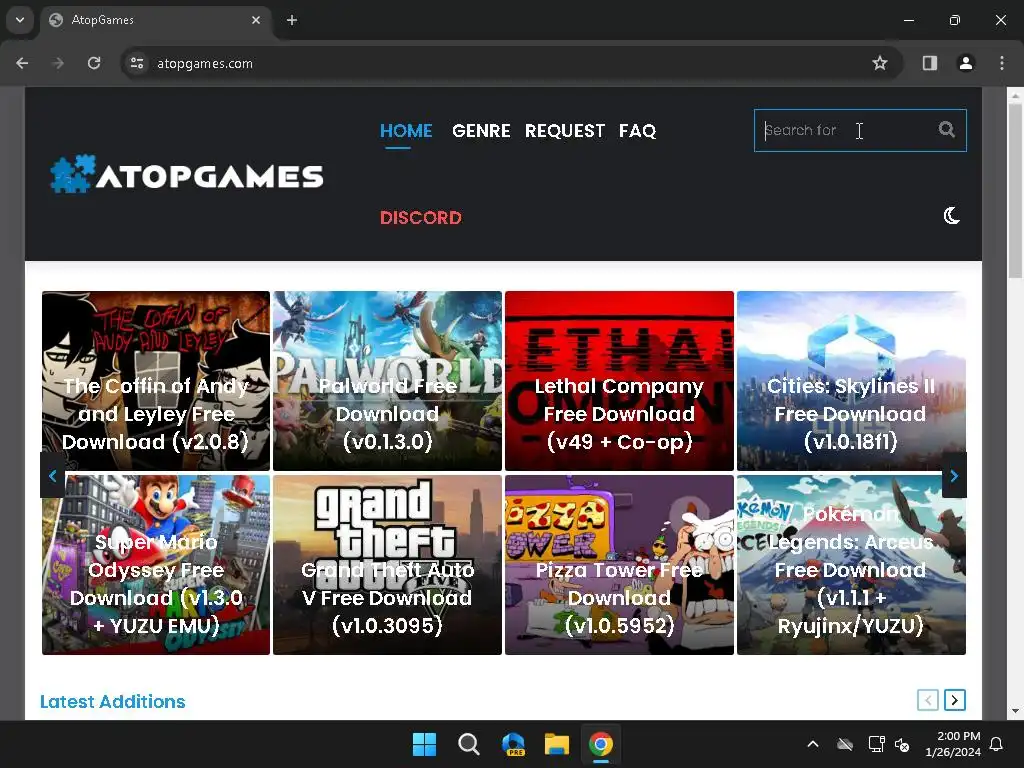Click scrollbar down arrow

point(1015,711)
